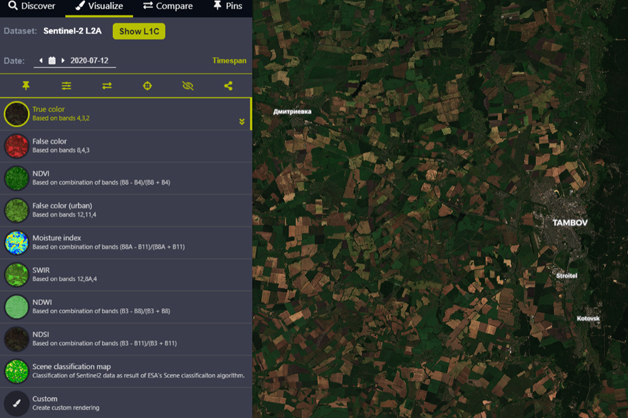Go to previous date with left arrow
628x418 pixels.
click(41, 61)
